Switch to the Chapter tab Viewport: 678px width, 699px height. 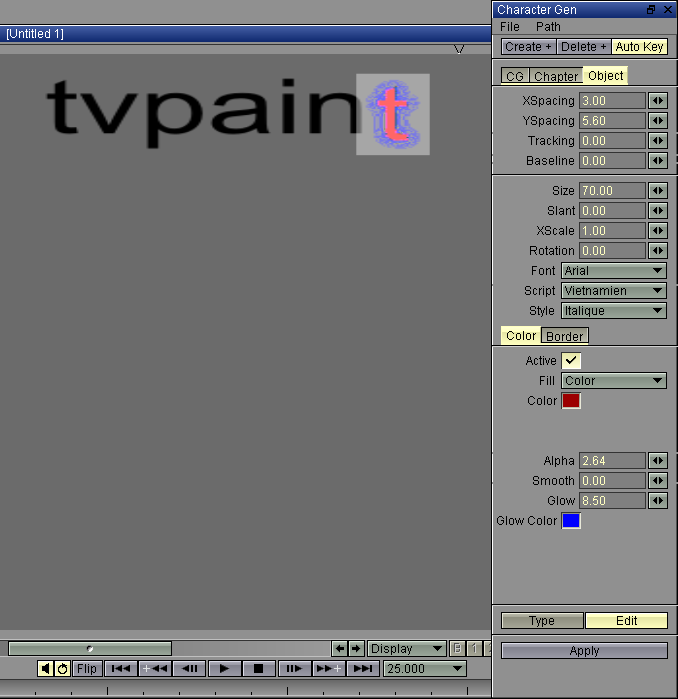(x=556, y=76)
